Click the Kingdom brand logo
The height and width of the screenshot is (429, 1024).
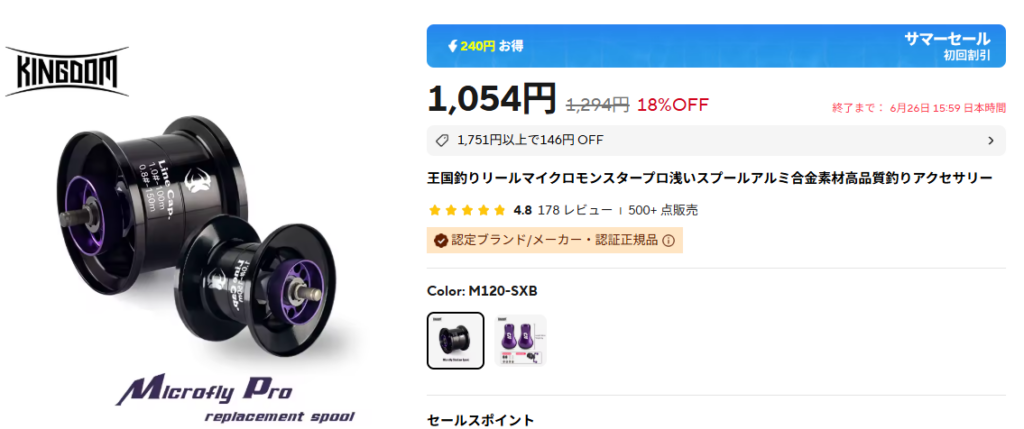tap(67, 71)
